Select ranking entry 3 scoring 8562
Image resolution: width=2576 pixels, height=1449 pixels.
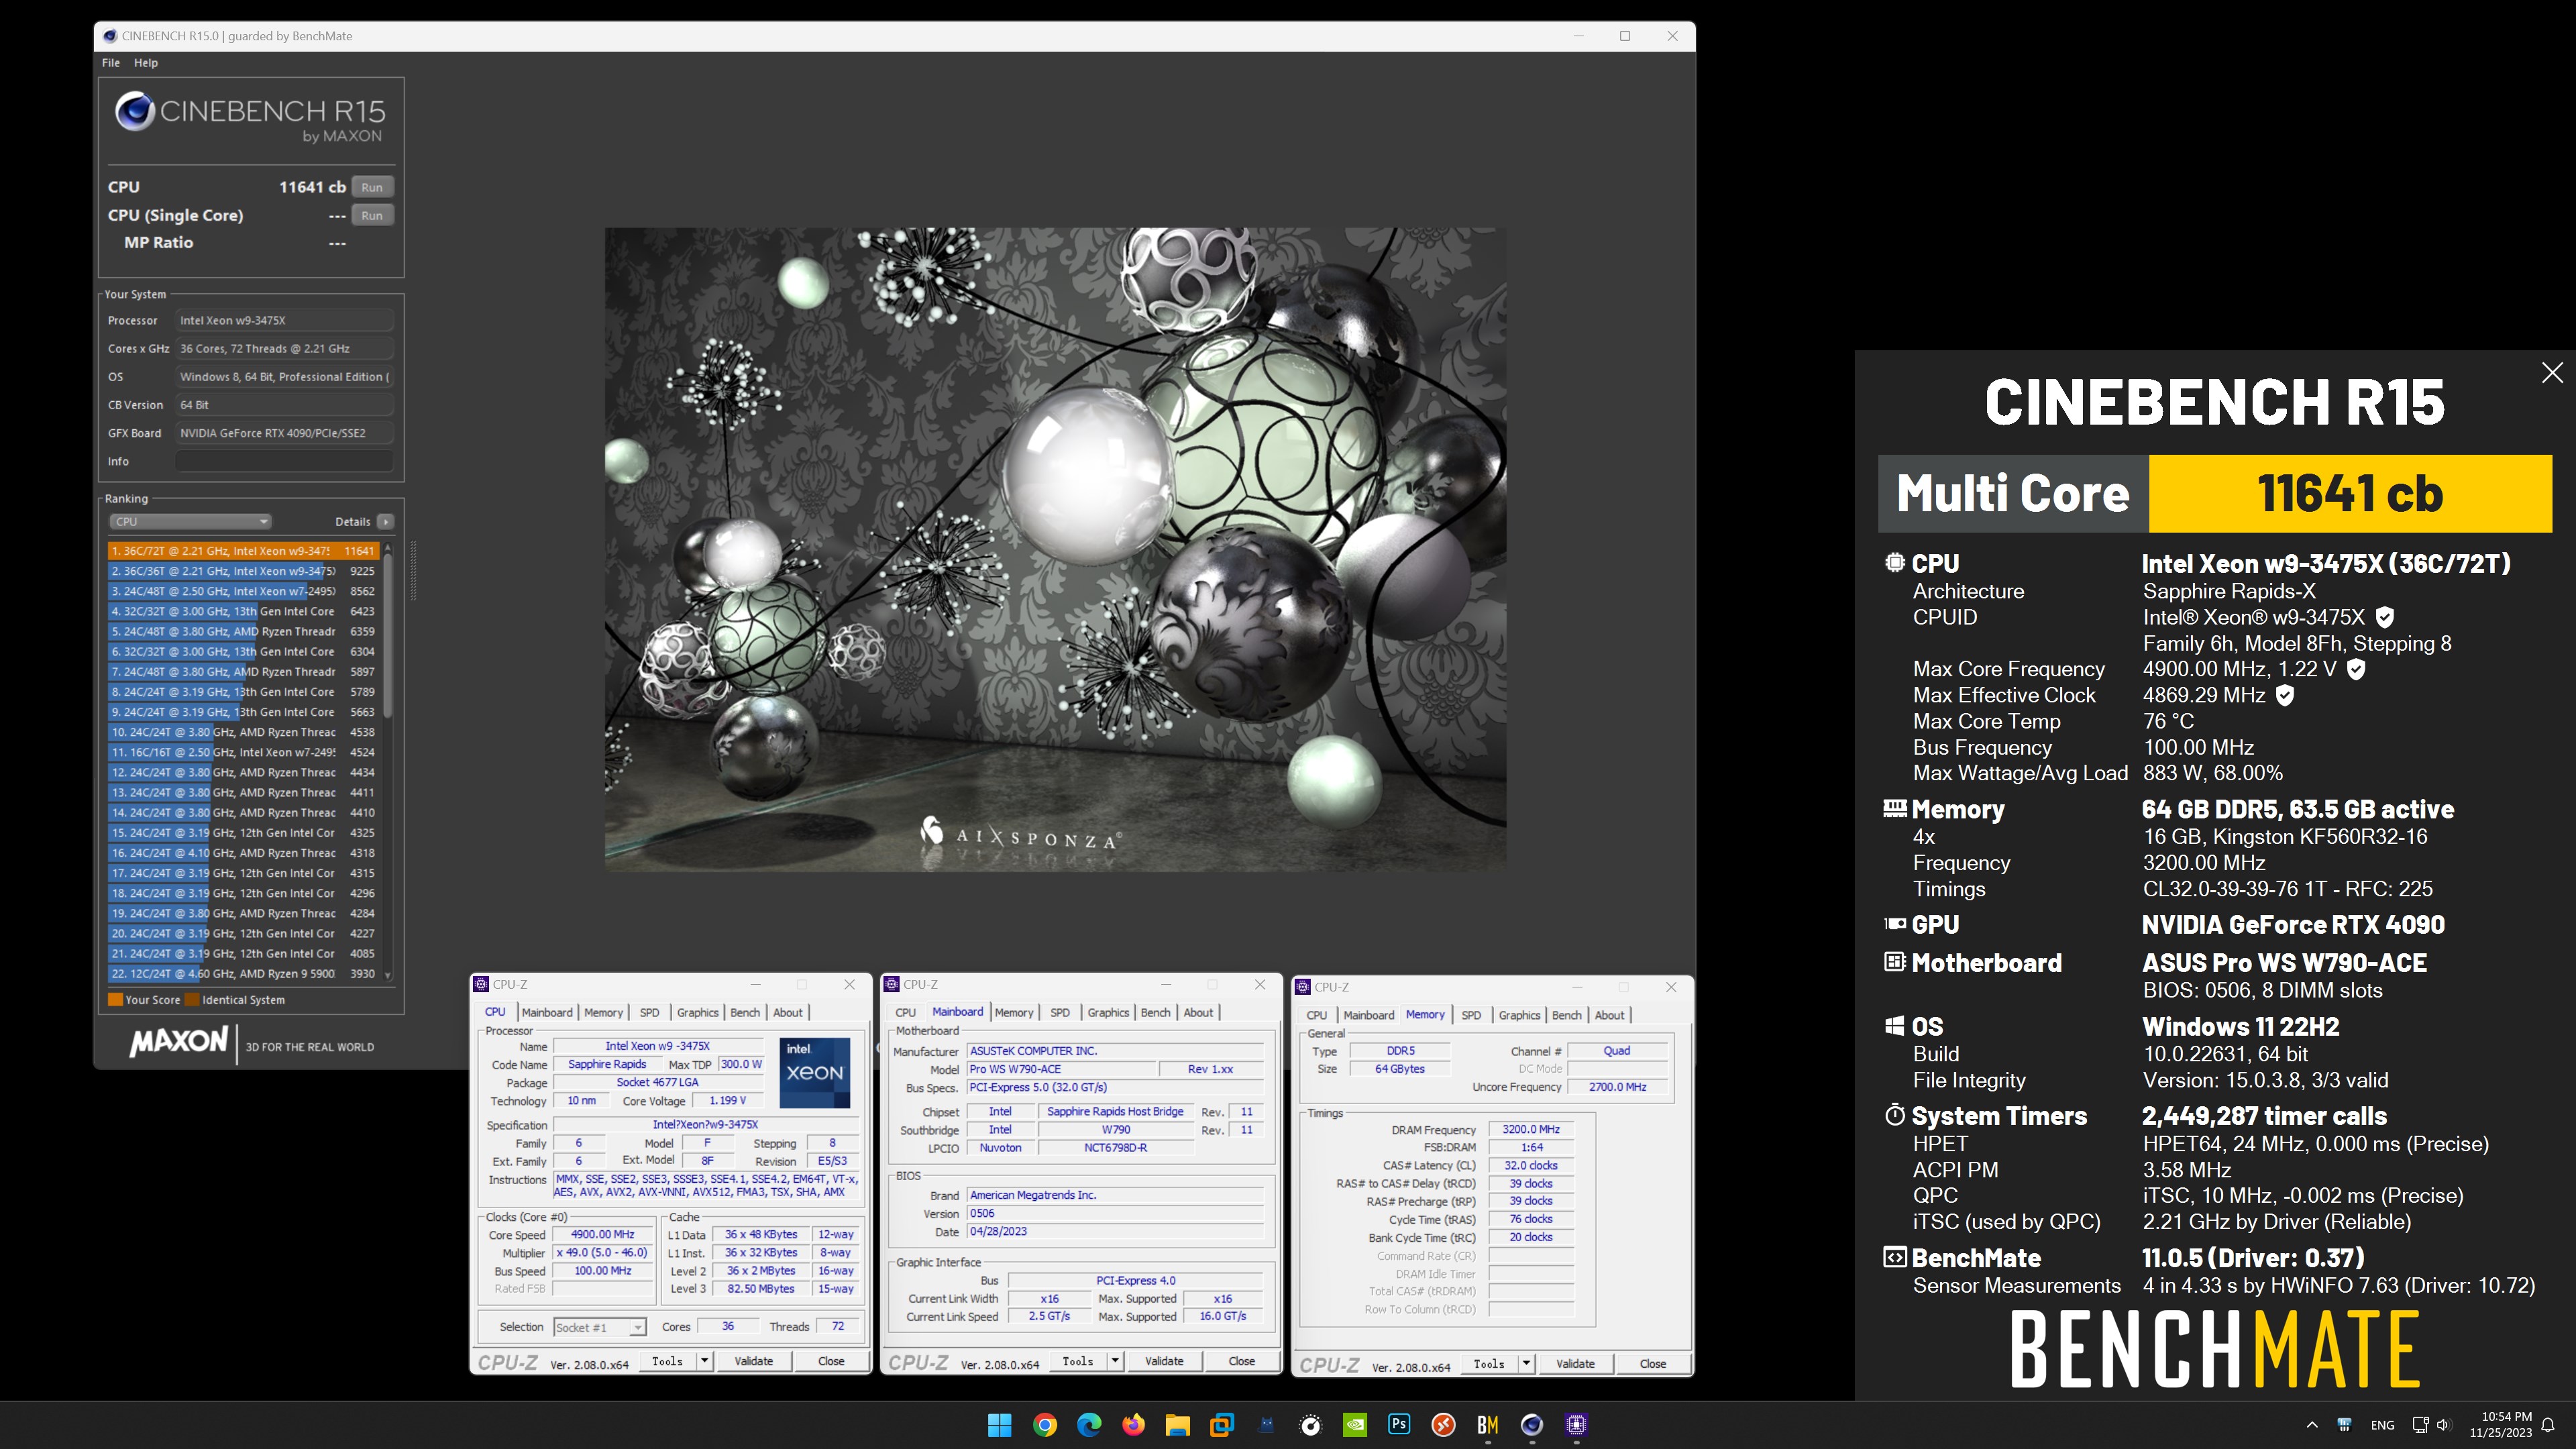(243, 591)
